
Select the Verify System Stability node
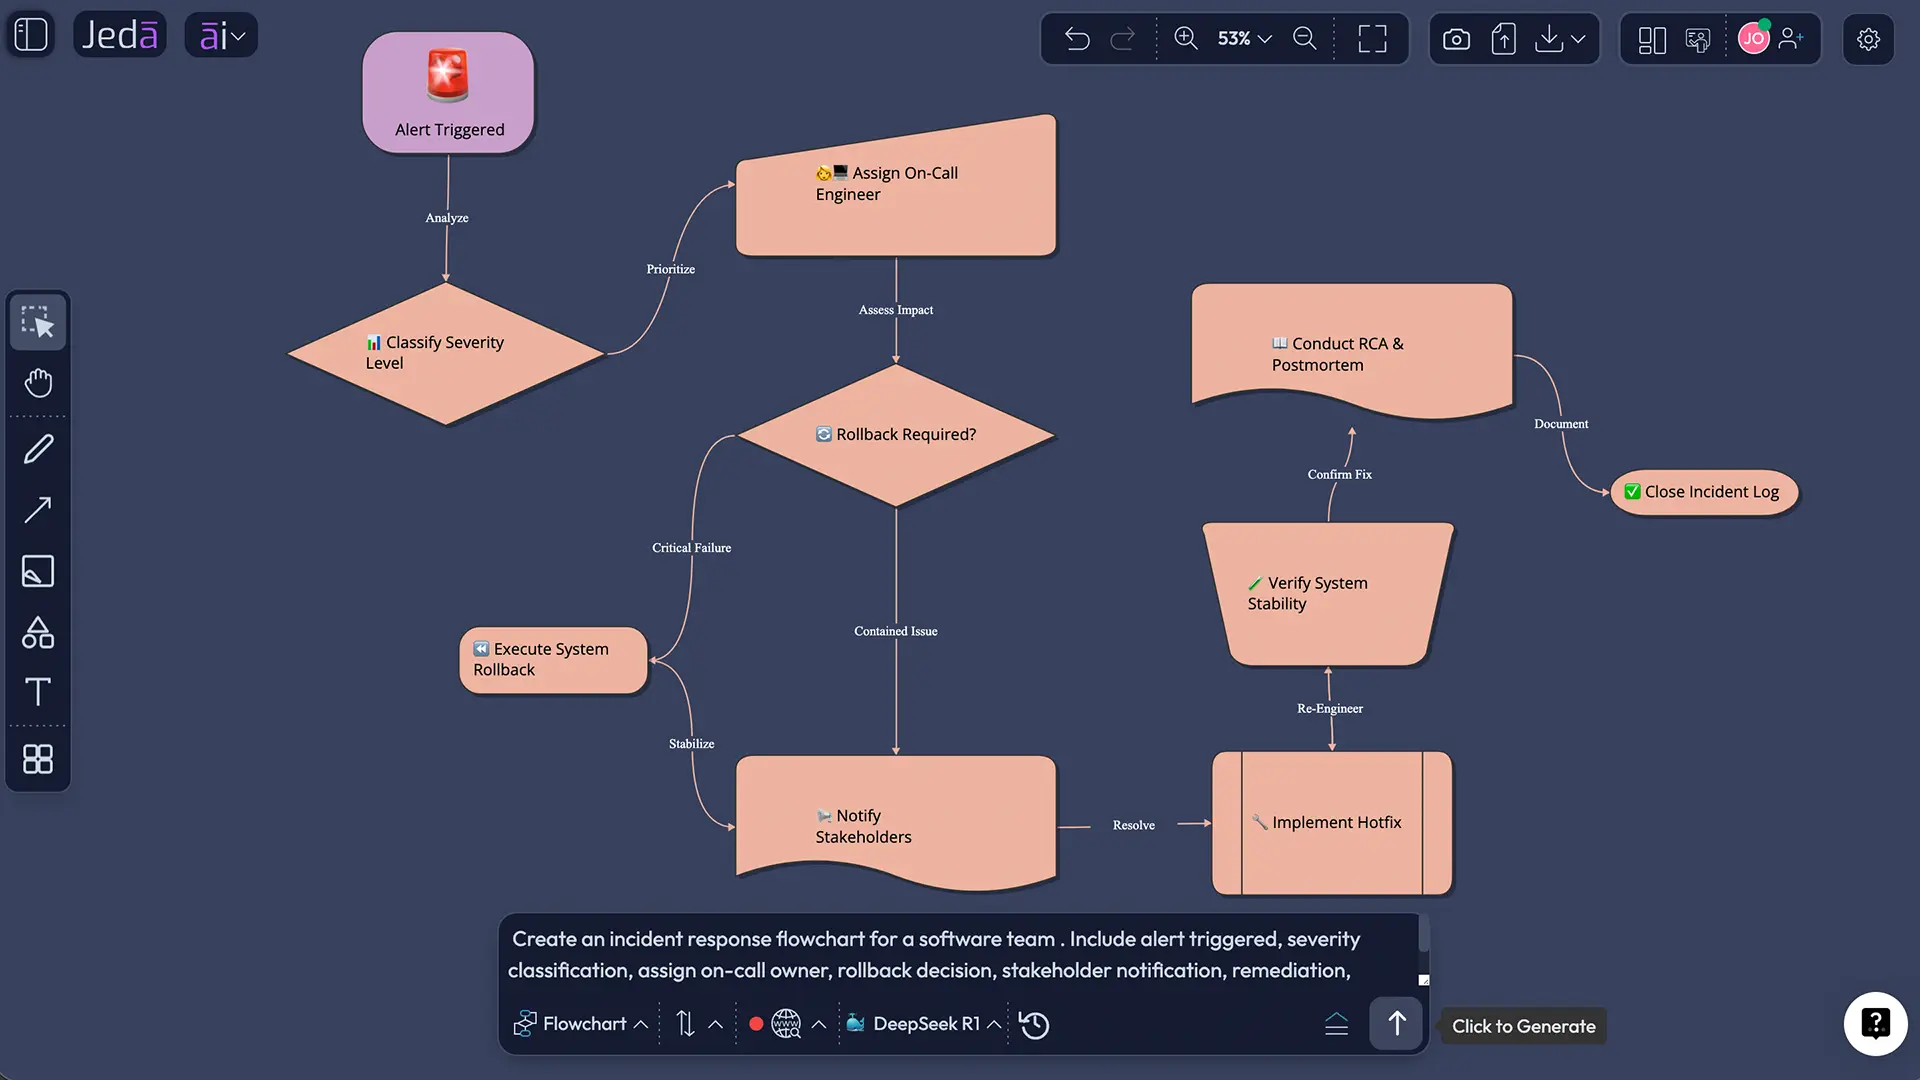[x=1328, y=594]
